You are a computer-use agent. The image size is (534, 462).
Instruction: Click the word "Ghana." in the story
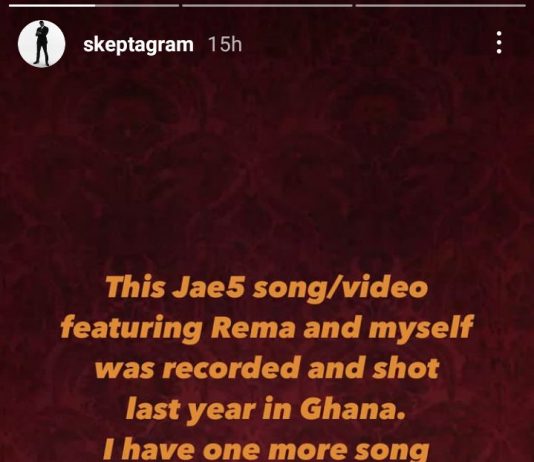[353, 408]
